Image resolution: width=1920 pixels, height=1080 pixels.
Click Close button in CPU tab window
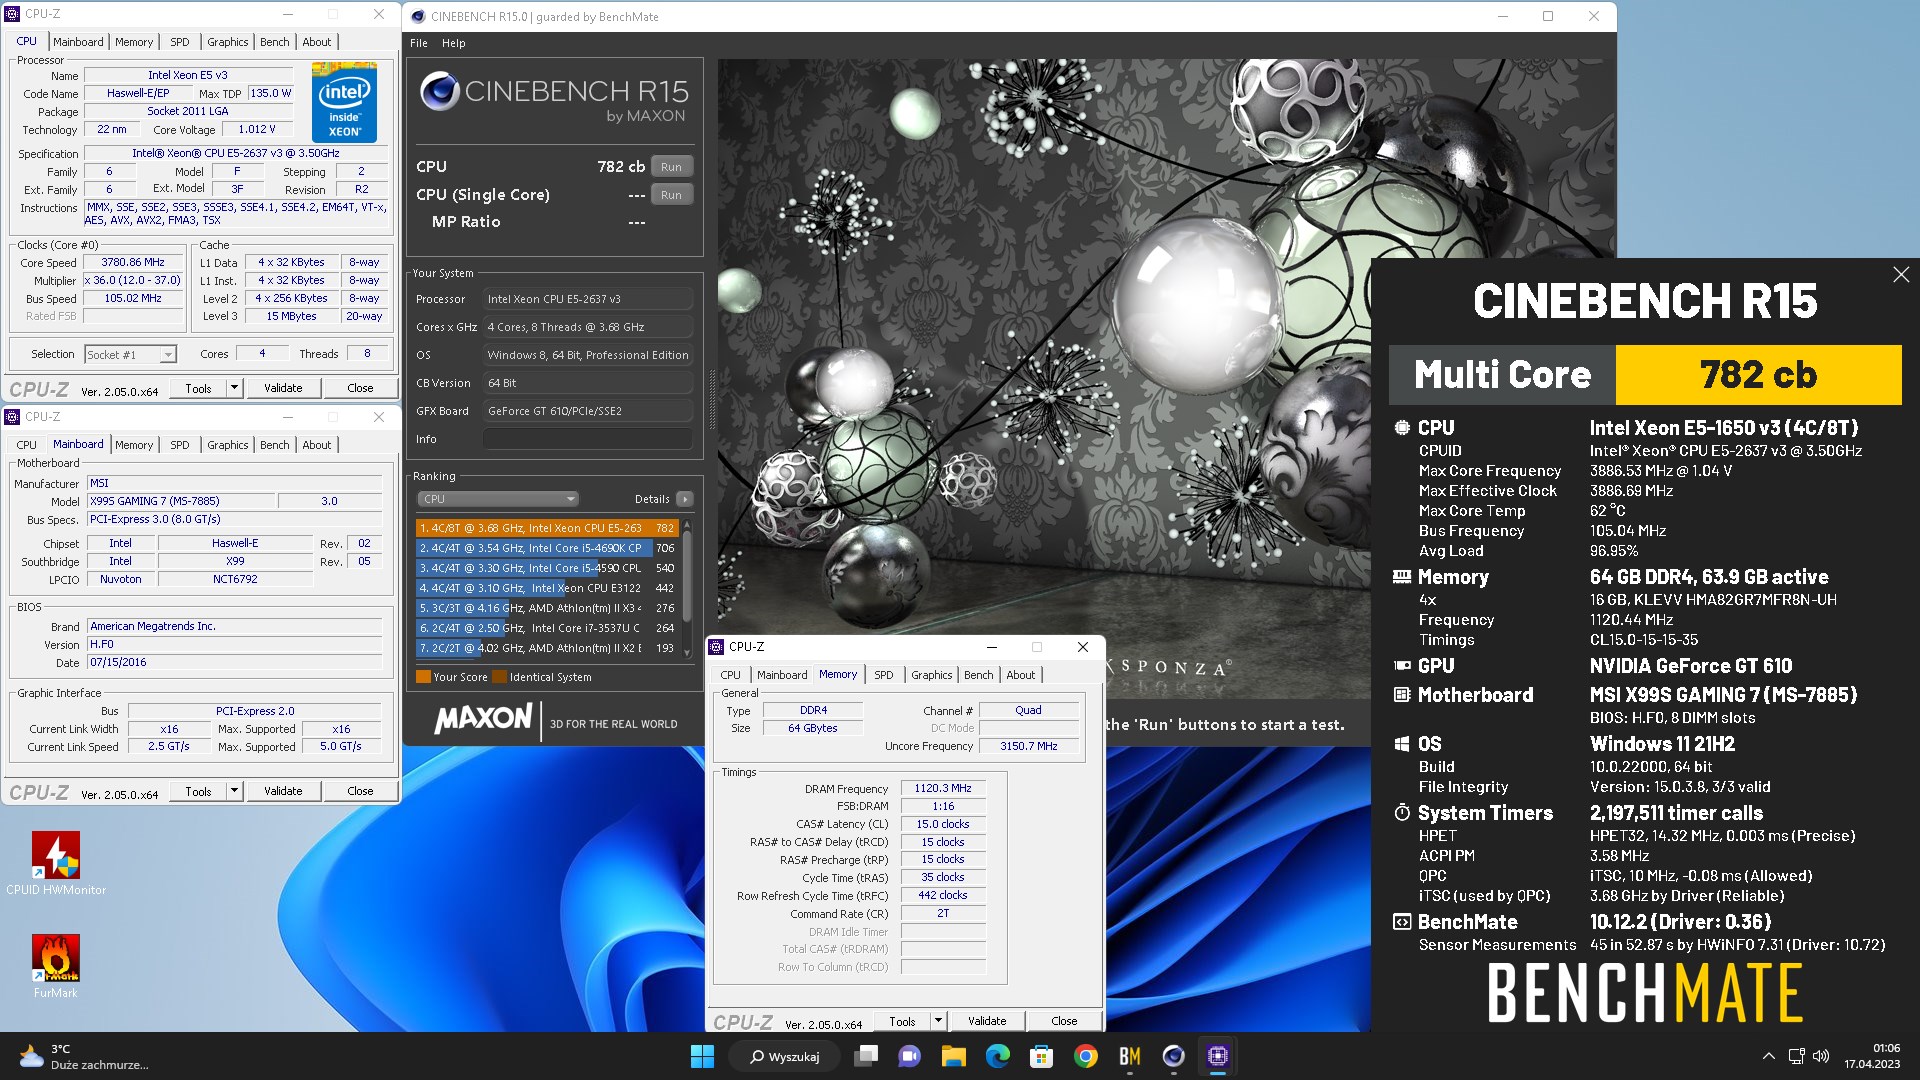pyautogui.click(x=360, y=388)
